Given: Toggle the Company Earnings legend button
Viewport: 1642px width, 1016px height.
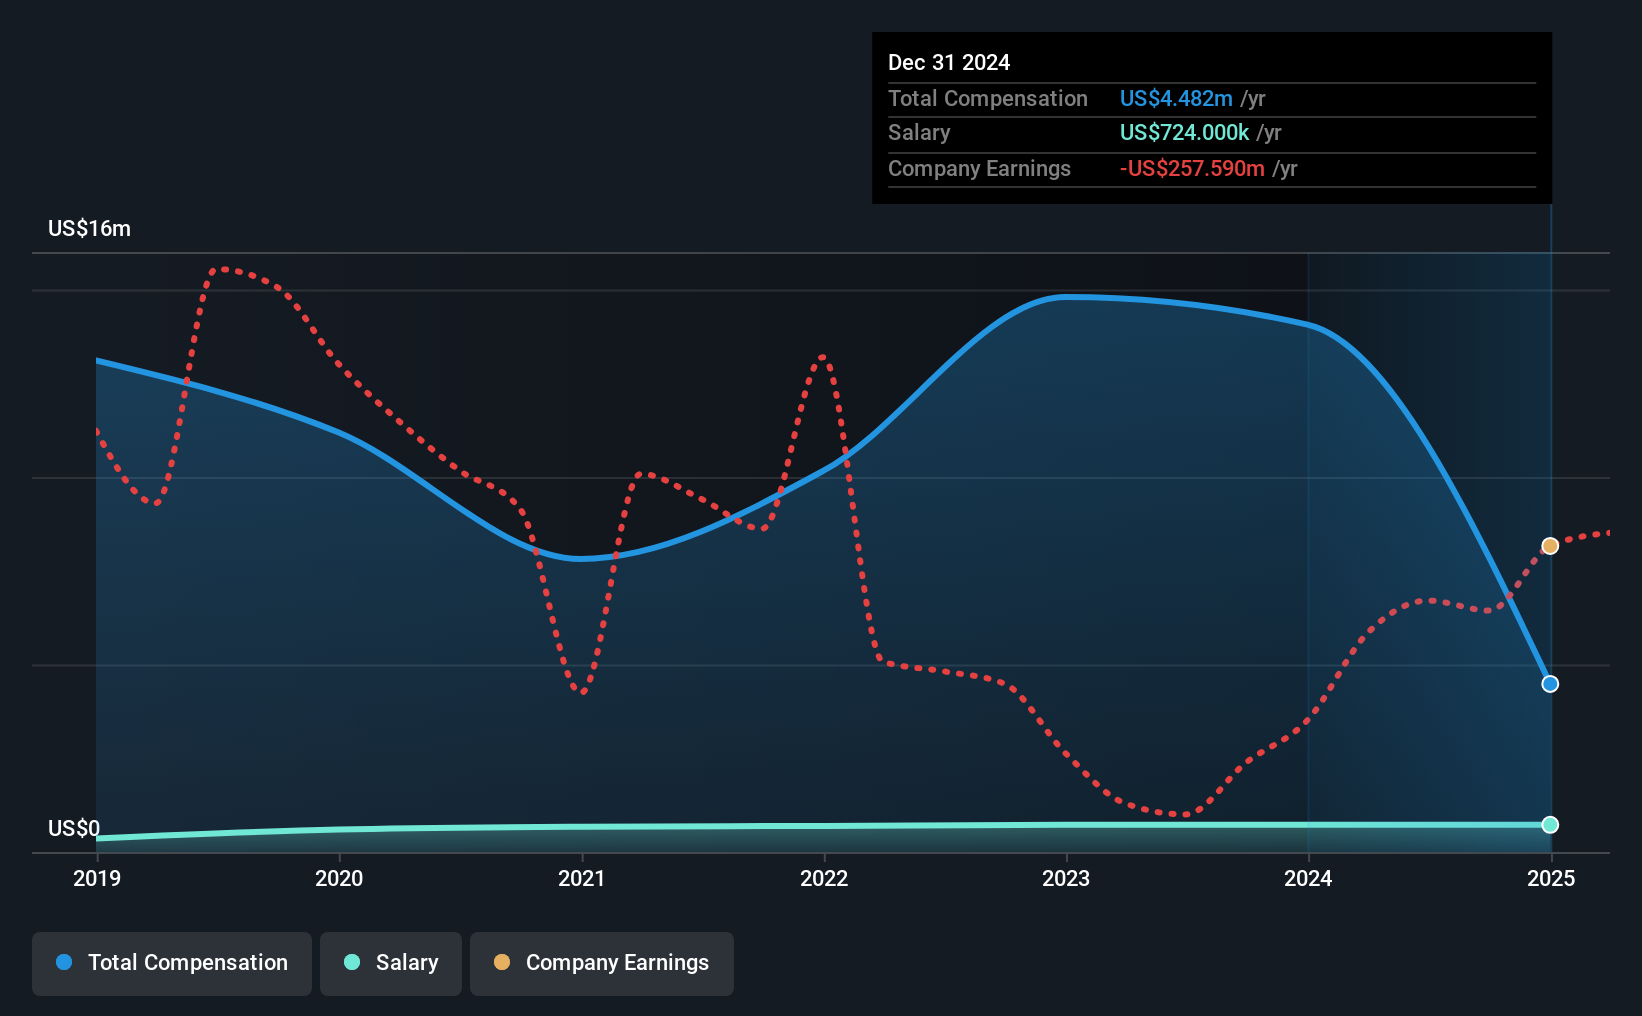Looking at the screenshot, I should click(602, 963).
